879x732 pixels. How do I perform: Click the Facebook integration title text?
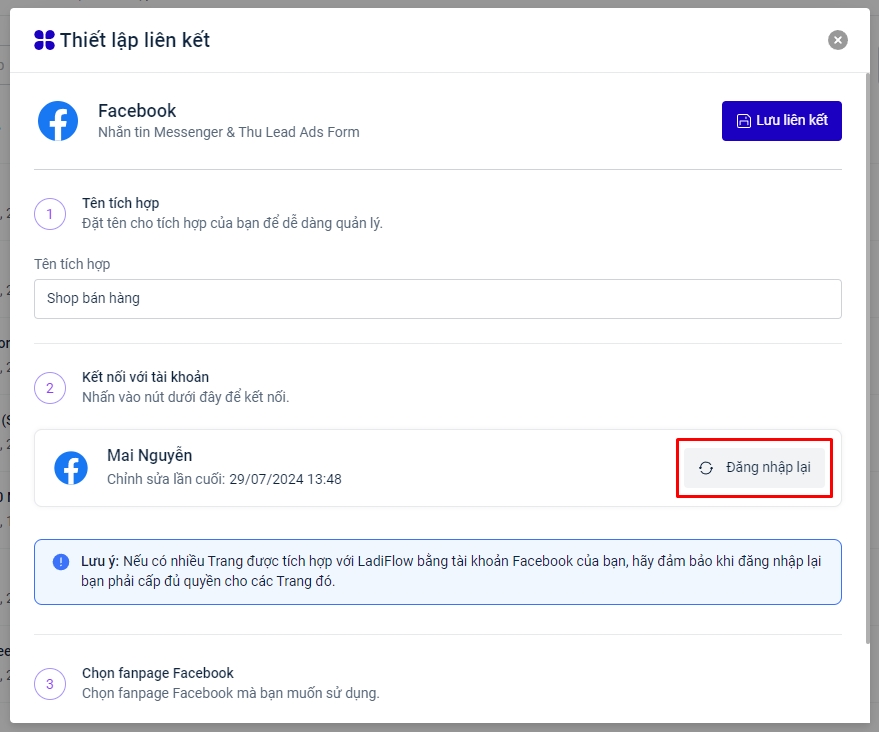point(137,111)
